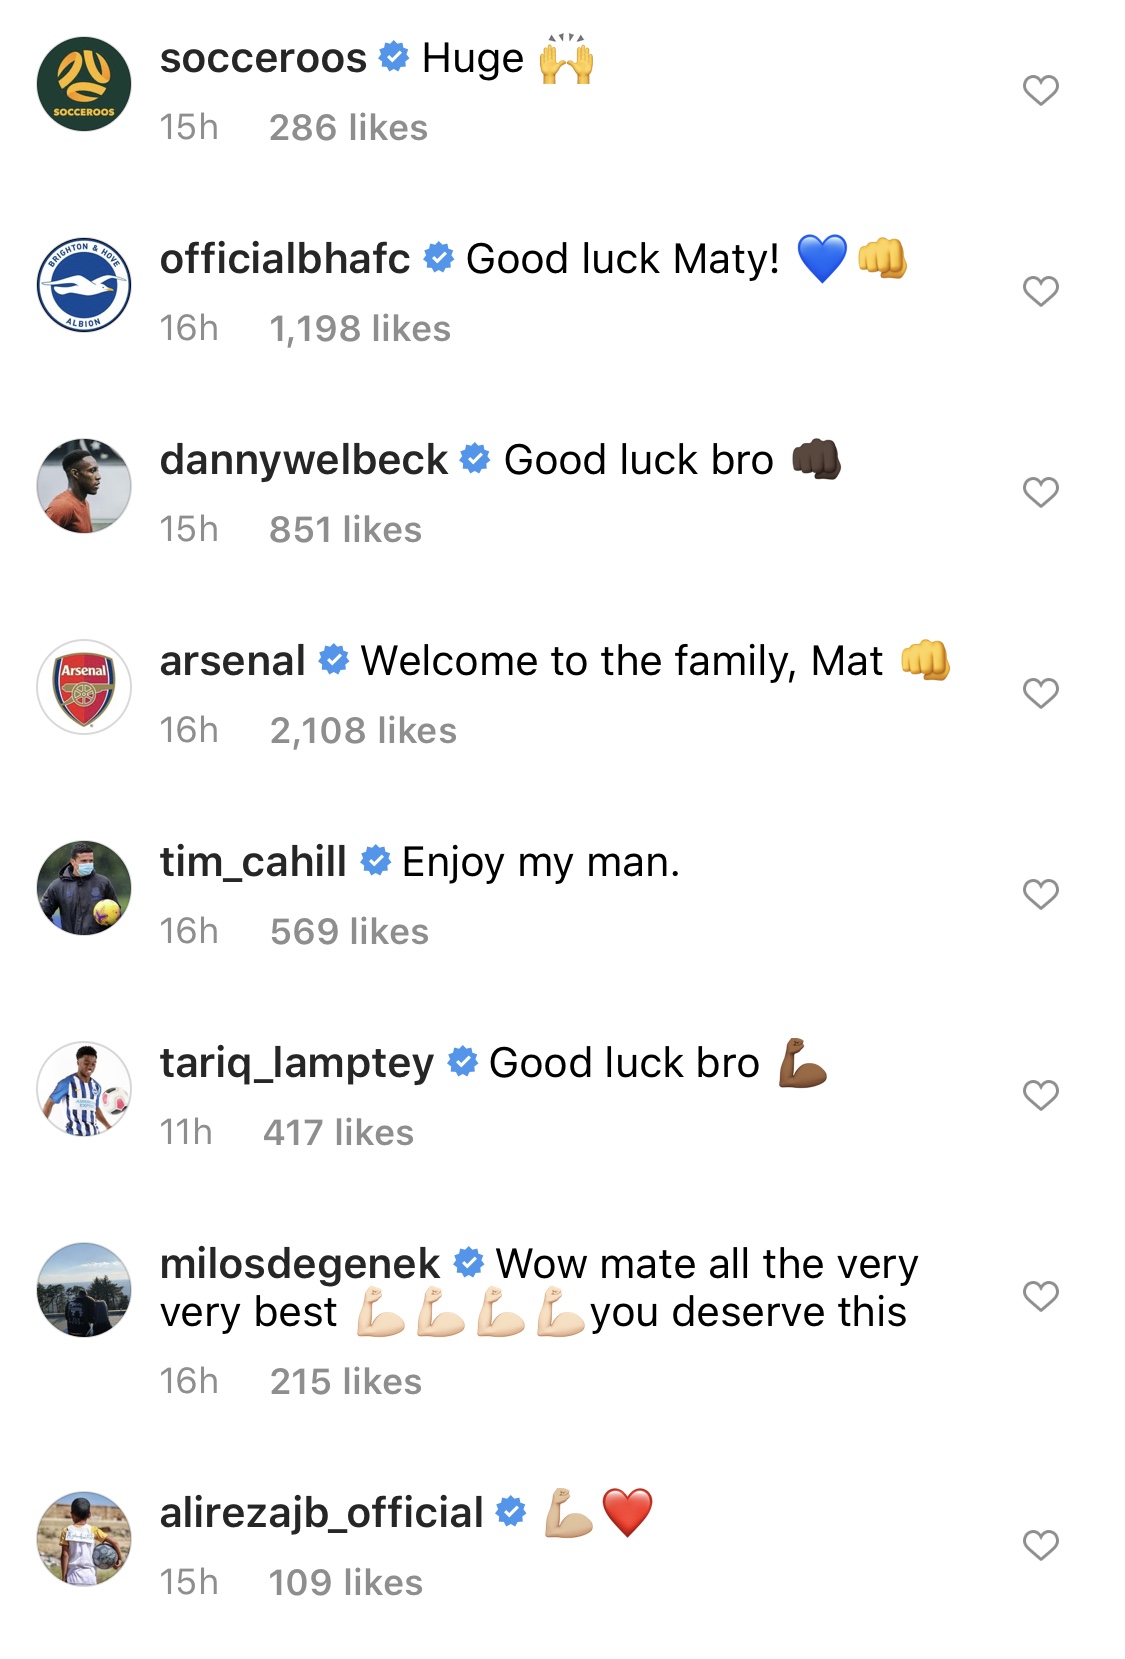Like arsenal's Welcome to the family comment
Image resolution: width=1125 pixels, height=1659 pixels.
(1040, 694)
